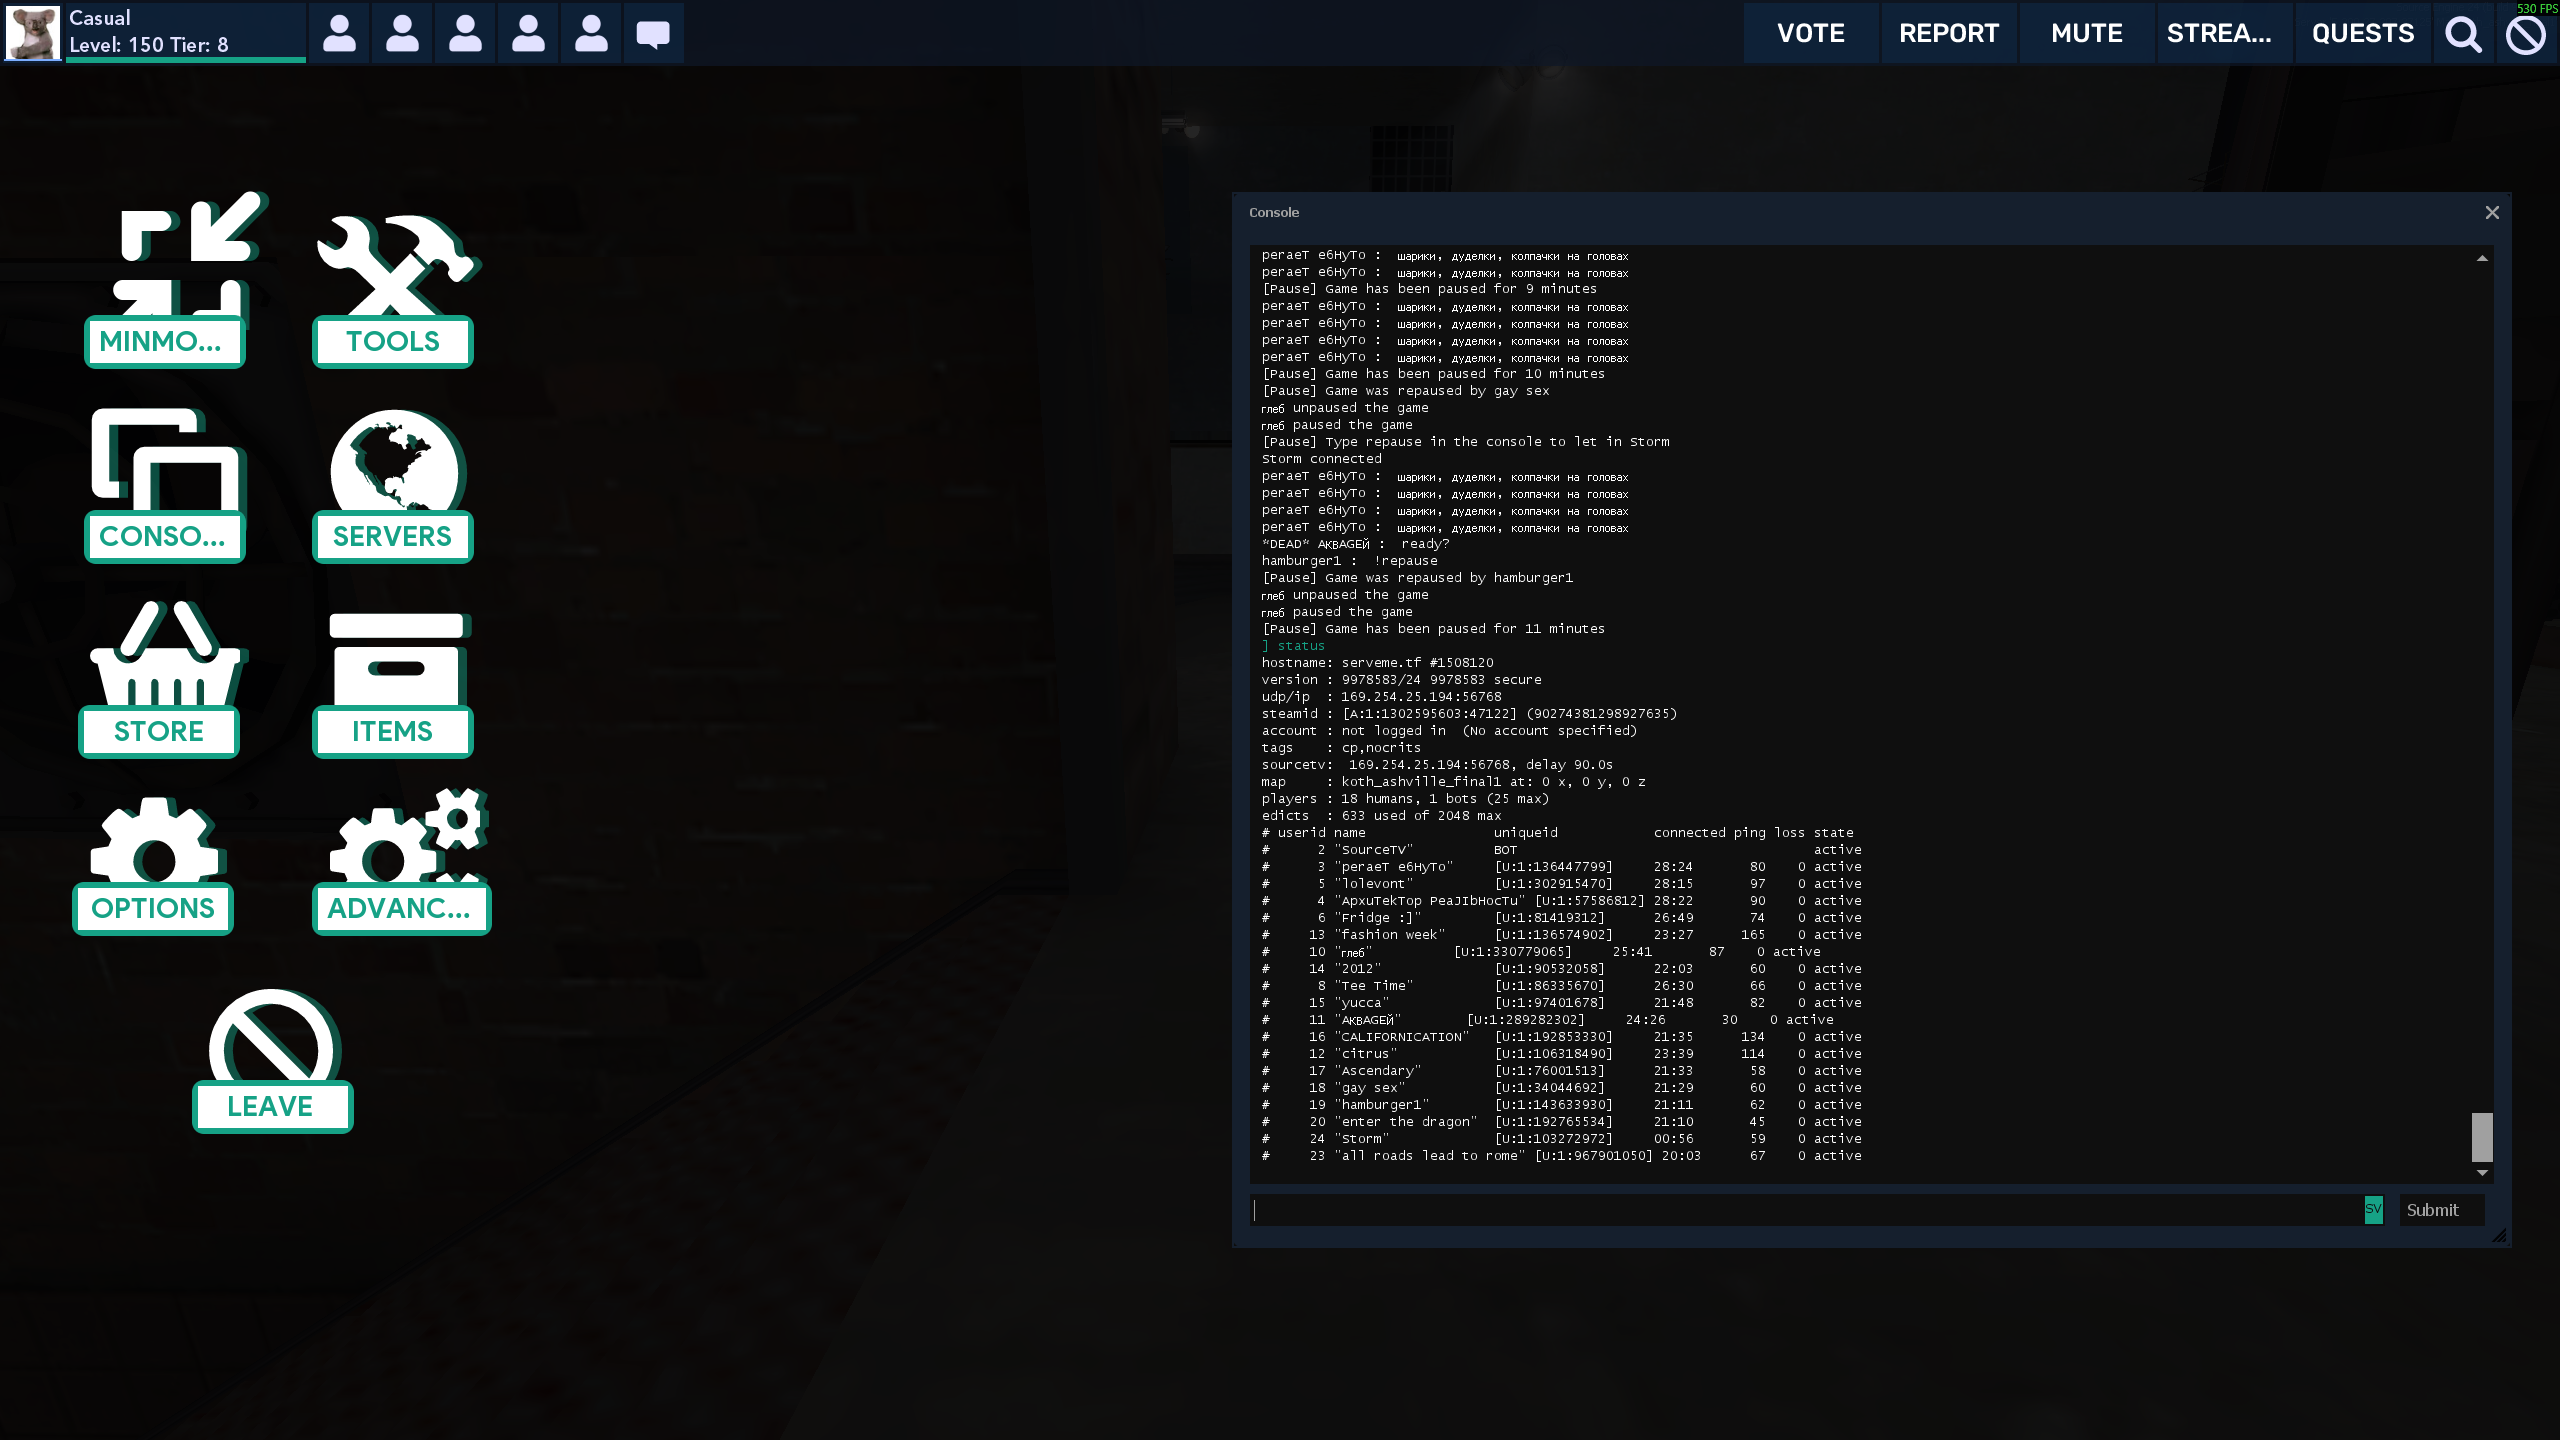The image size is (2560, 1440).
Task: Toggle the green SV indicator in console
Action: pos(2373,1209)
